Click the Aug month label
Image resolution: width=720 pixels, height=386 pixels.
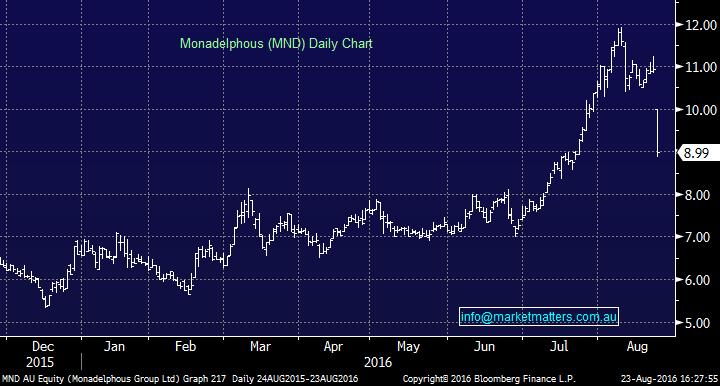point(637,347)
